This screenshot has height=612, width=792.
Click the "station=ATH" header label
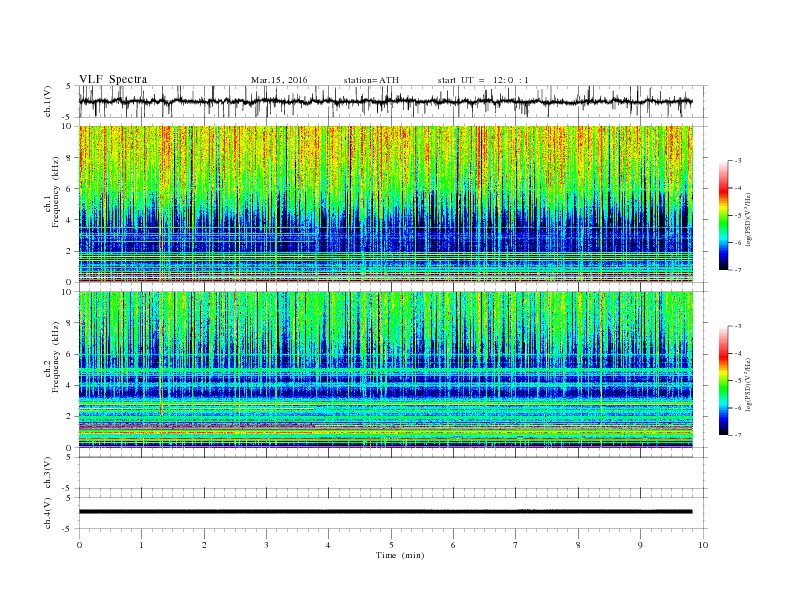pos(371,80)
